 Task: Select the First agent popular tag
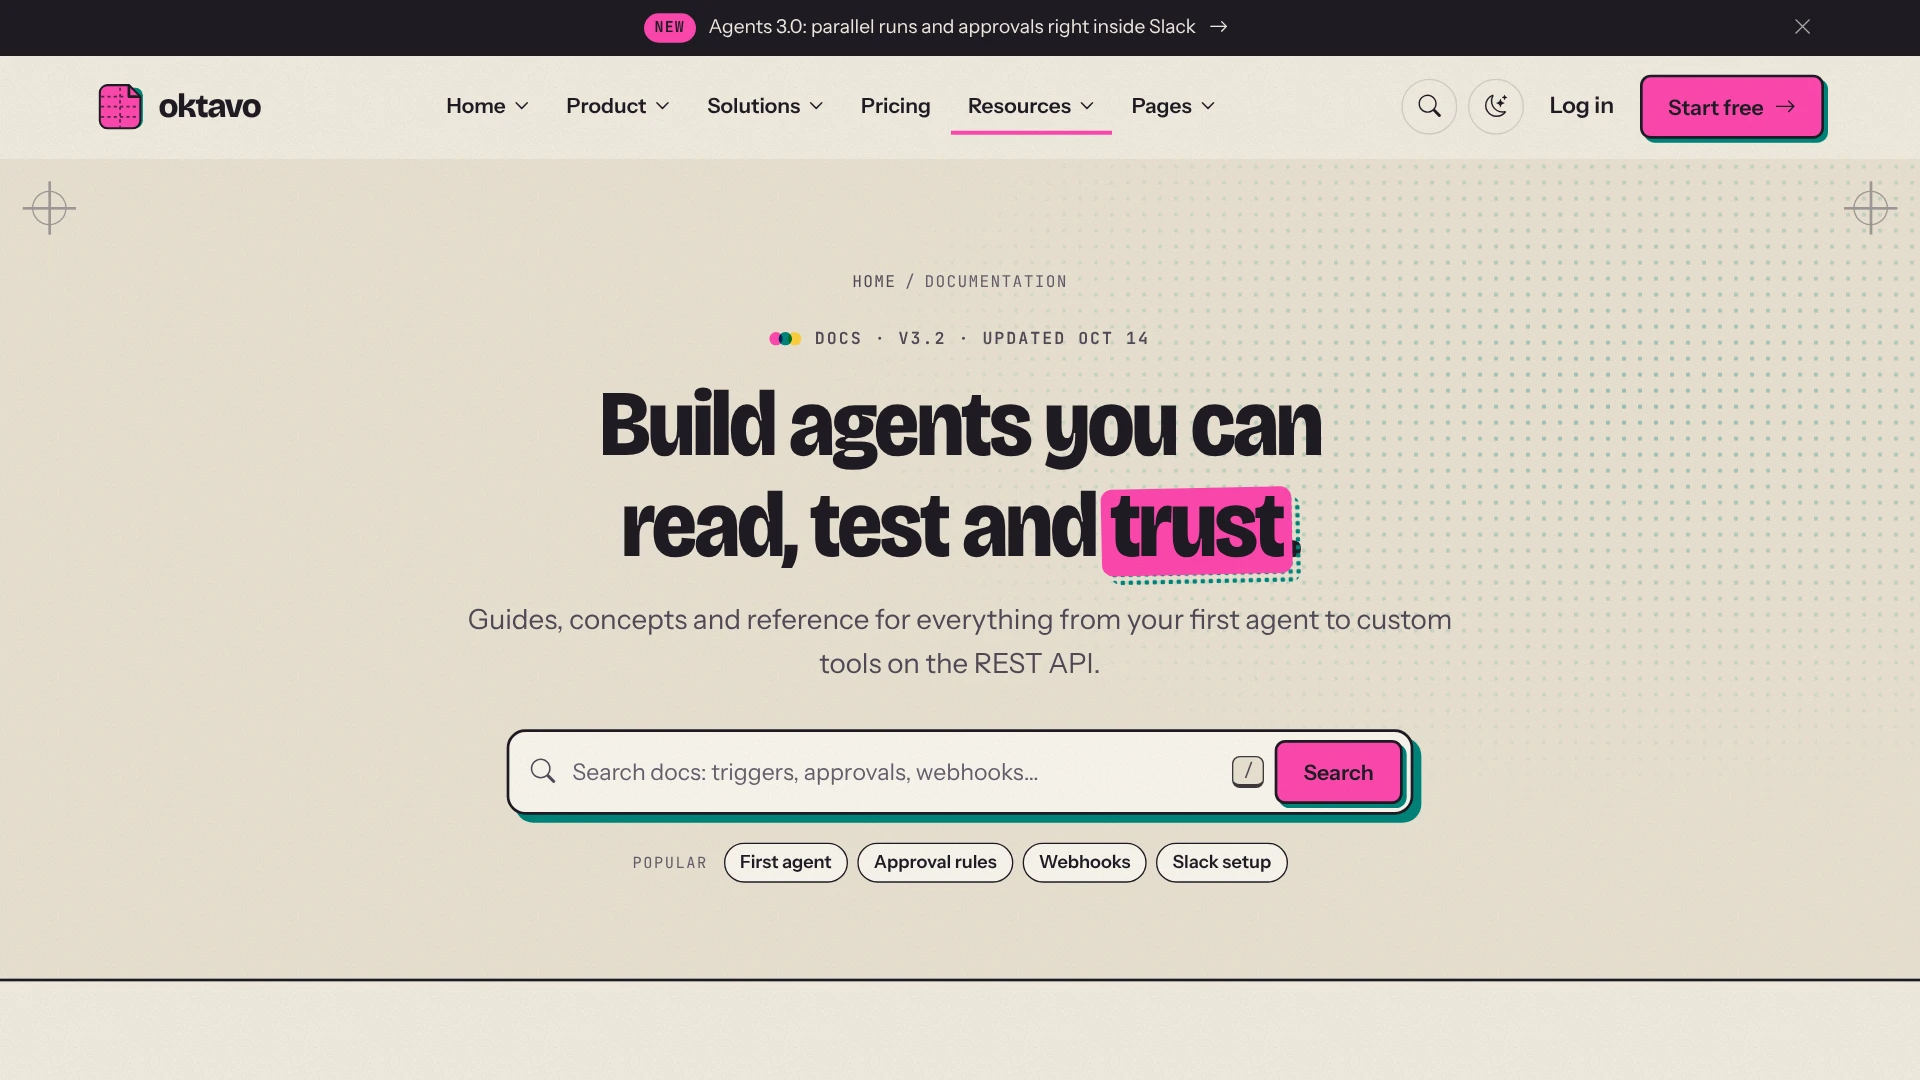pos(785,862)
